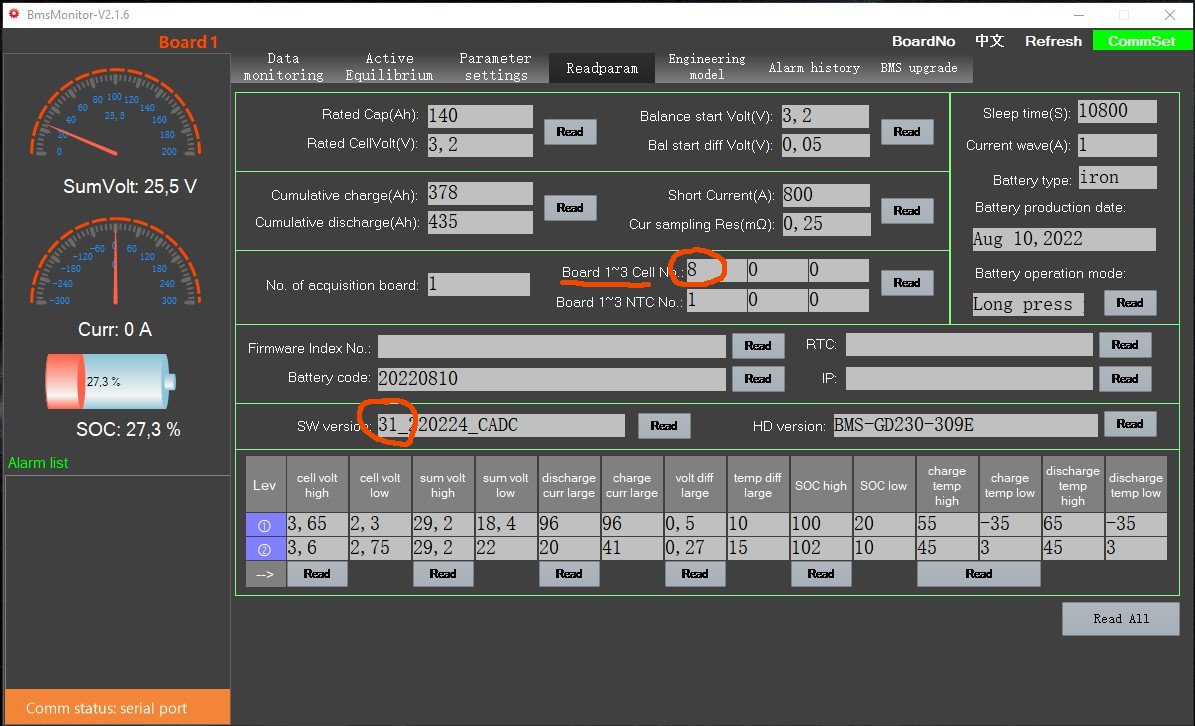Screen dimensions: 1195x726
Task: Open the Parameter settings tab
Action: [495, 67]
